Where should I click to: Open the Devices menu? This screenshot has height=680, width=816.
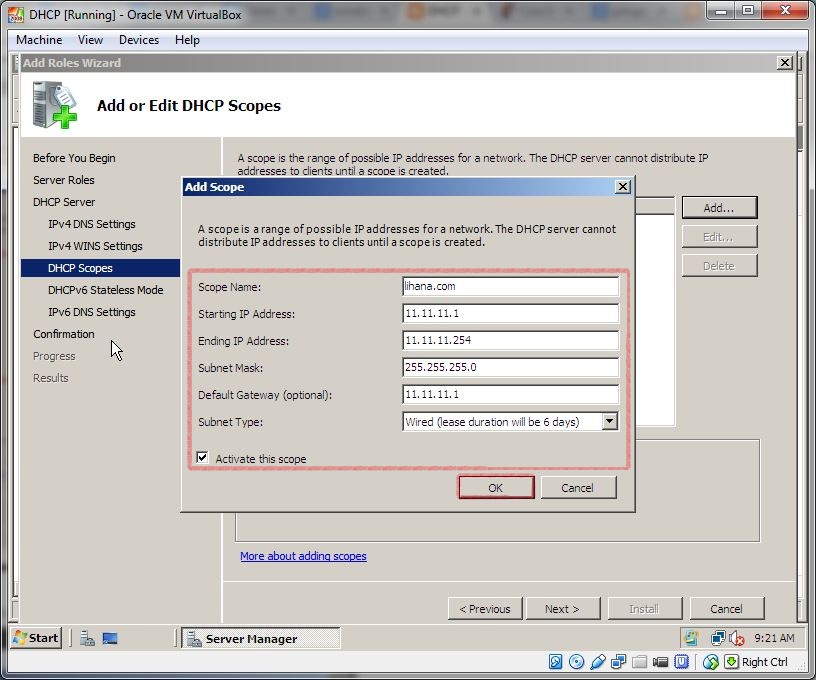[x=138, y=40]
